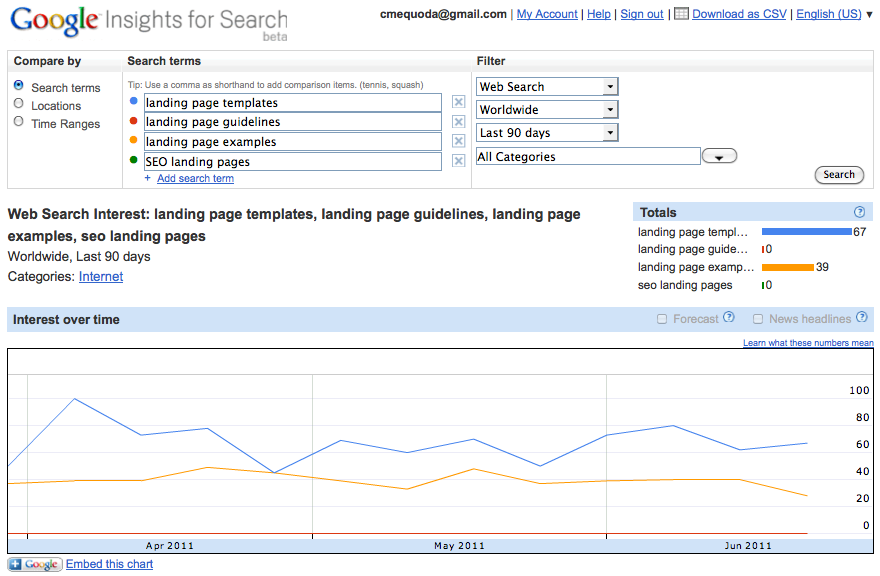Open the Forecast help question icon

point(728,317)
